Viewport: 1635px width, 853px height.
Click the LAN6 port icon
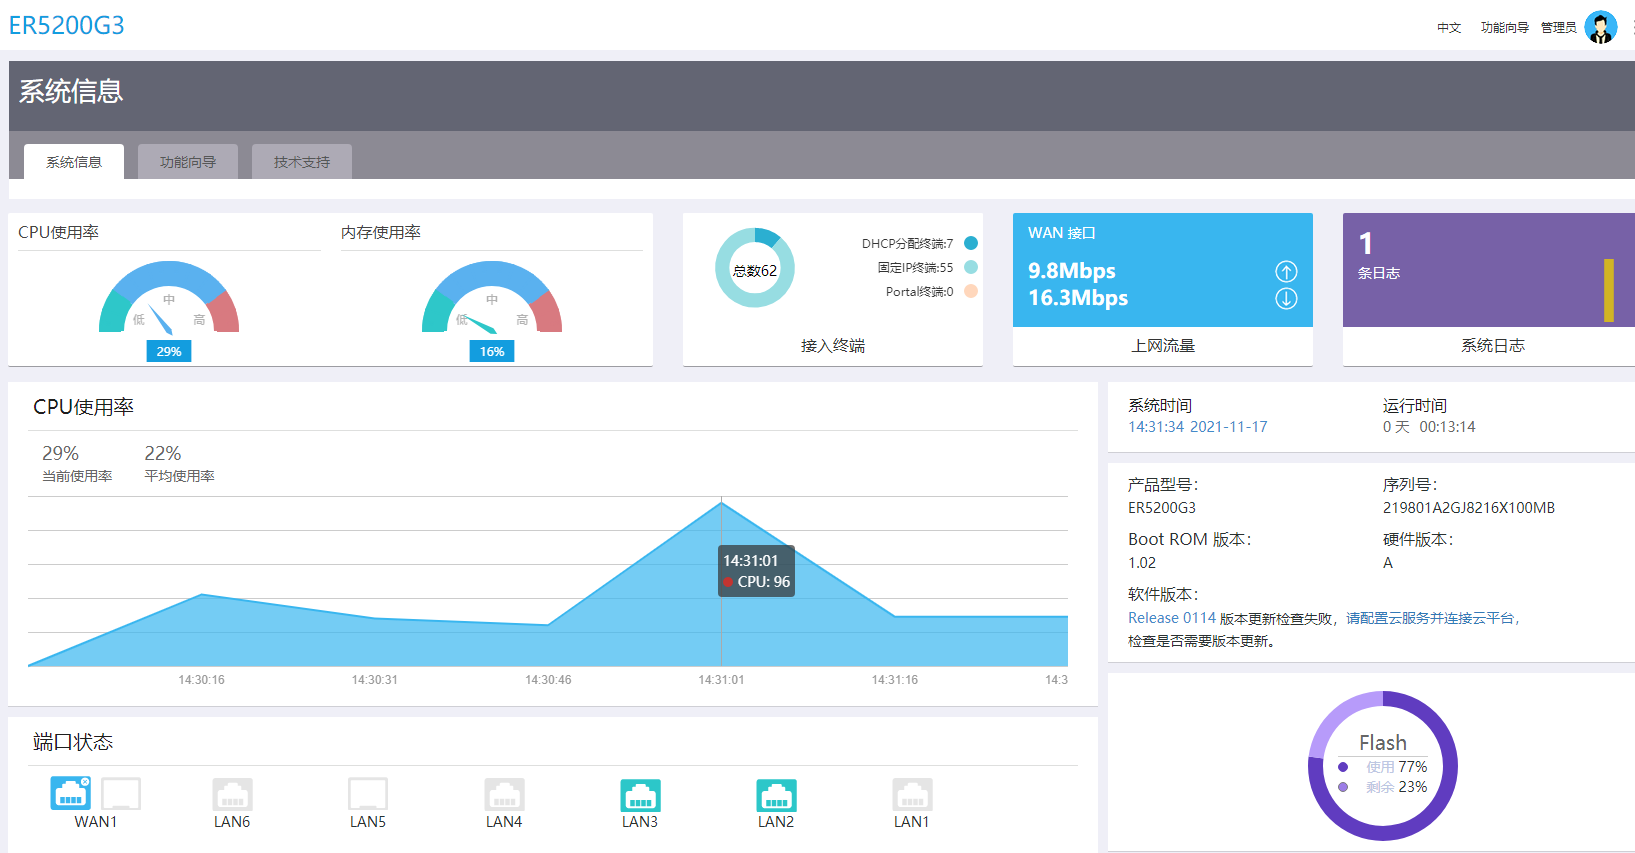(233, 795)
